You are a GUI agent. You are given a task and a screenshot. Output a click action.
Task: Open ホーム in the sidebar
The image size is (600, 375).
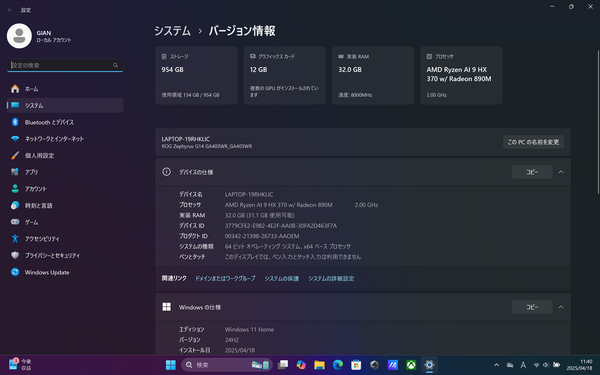coord(65,89)
